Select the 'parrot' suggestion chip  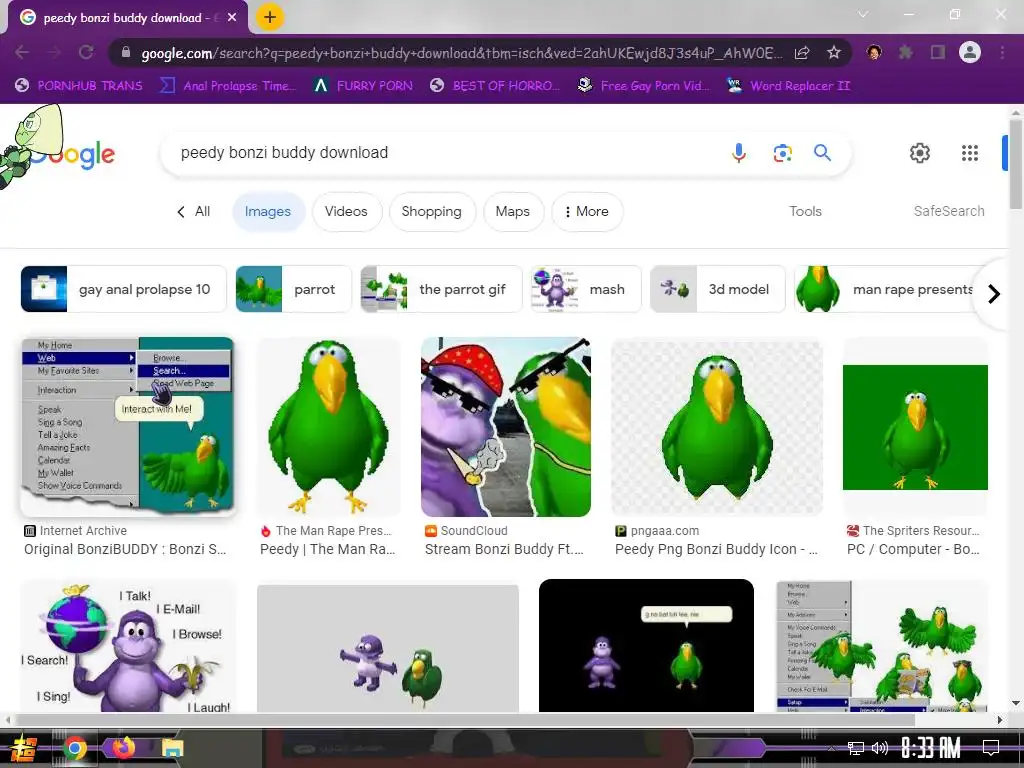click(x=293, y=289)
